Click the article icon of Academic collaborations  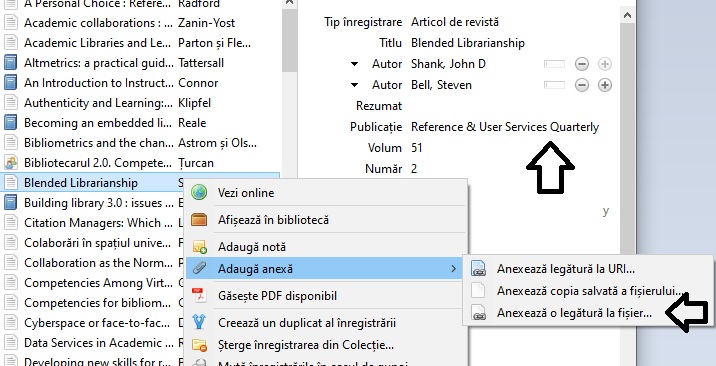(10, 22)
